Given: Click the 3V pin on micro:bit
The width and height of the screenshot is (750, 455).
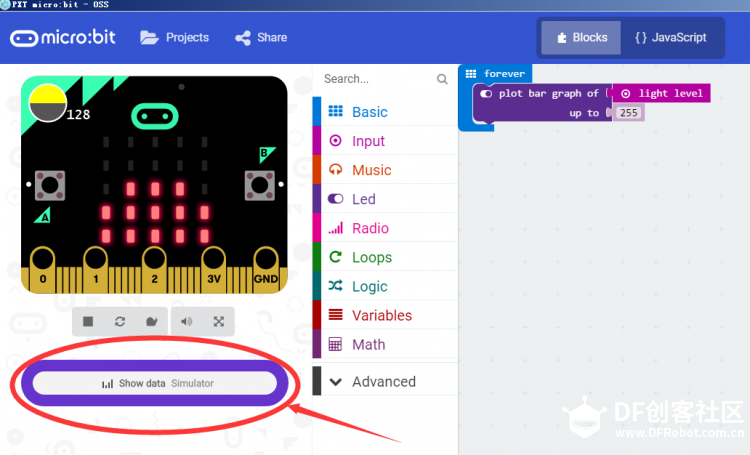Looking at the screenshot, I should (213, 269).
